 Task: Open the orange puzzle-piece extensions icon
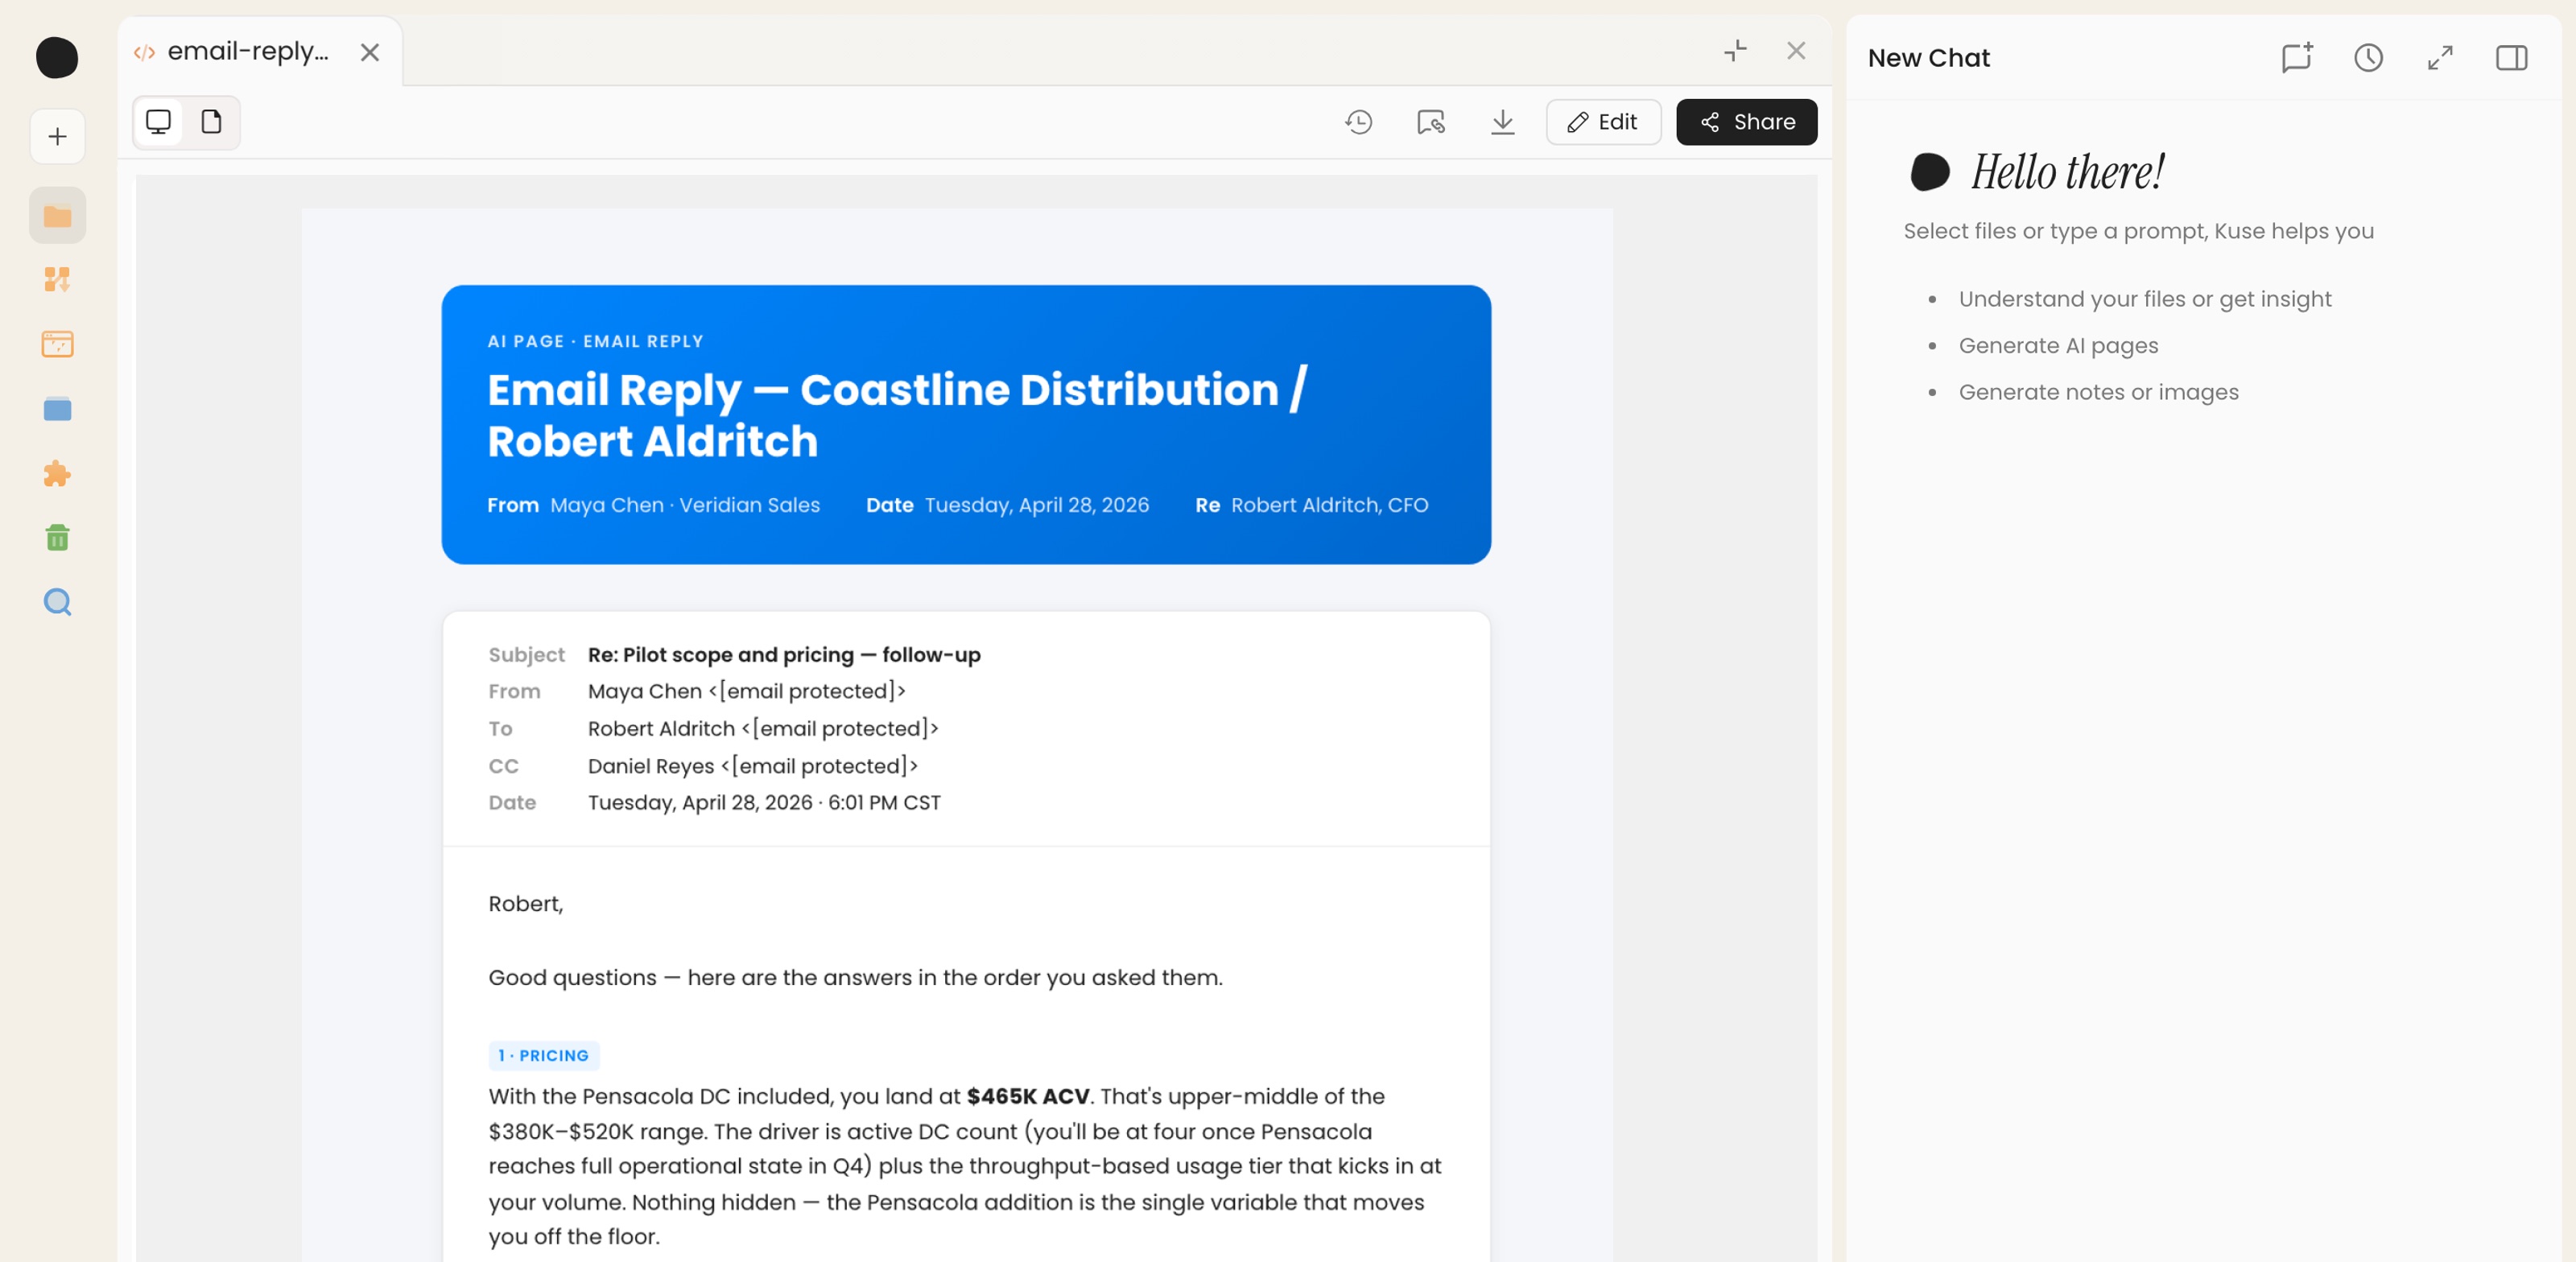57,473
